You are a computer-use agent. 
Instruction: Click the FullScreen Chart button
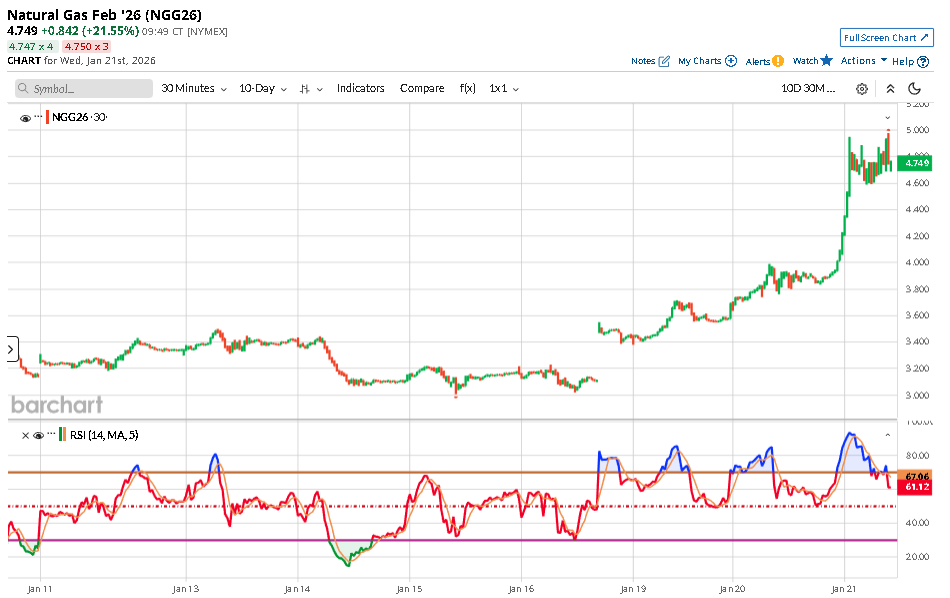click(x=886, y=38)
